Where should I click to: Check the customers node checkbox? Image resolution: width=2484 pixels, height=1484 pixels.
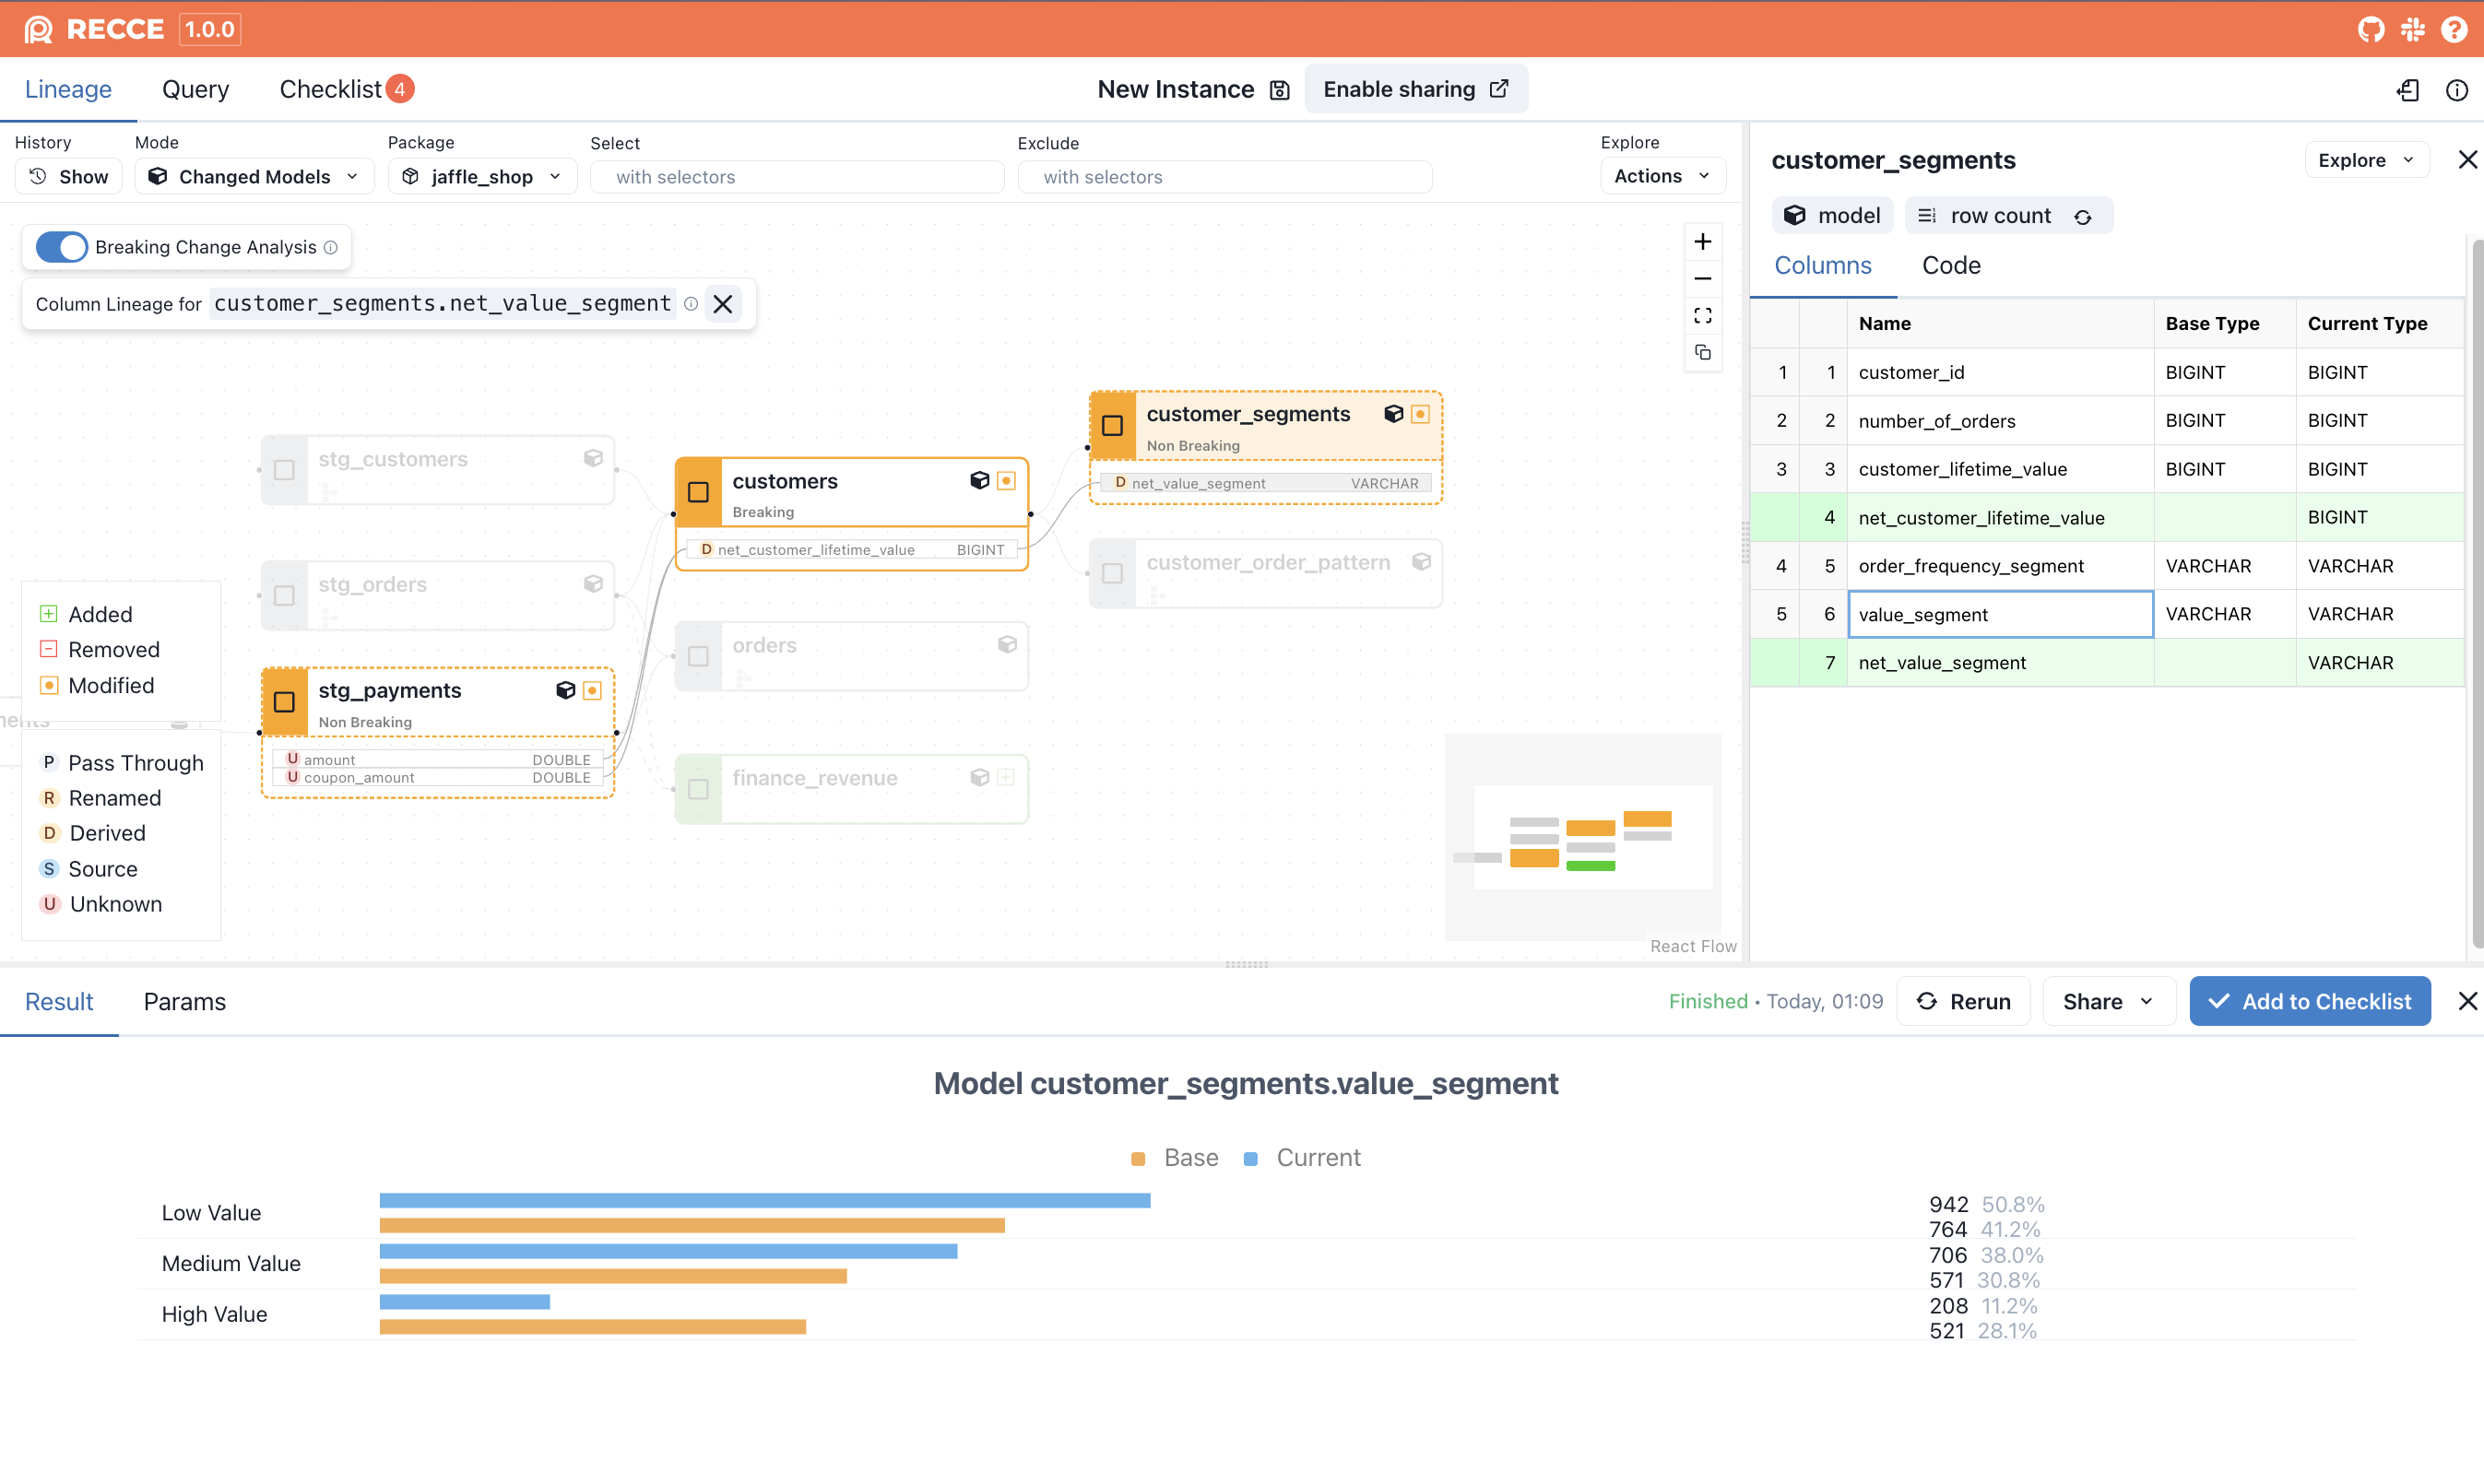[x=698, y=492]
